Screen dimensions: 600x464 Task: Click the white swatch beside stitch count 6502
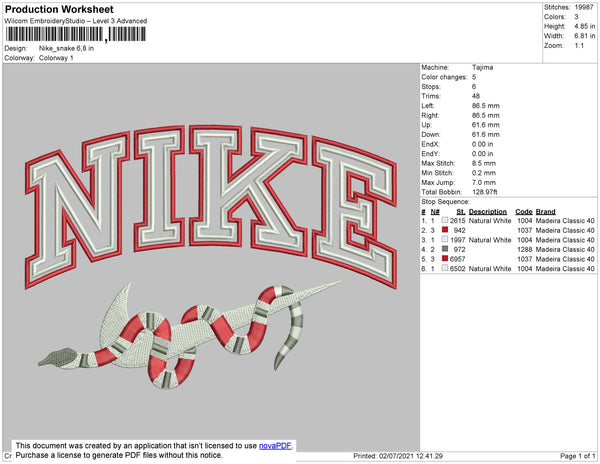click(x=445, y=268)
